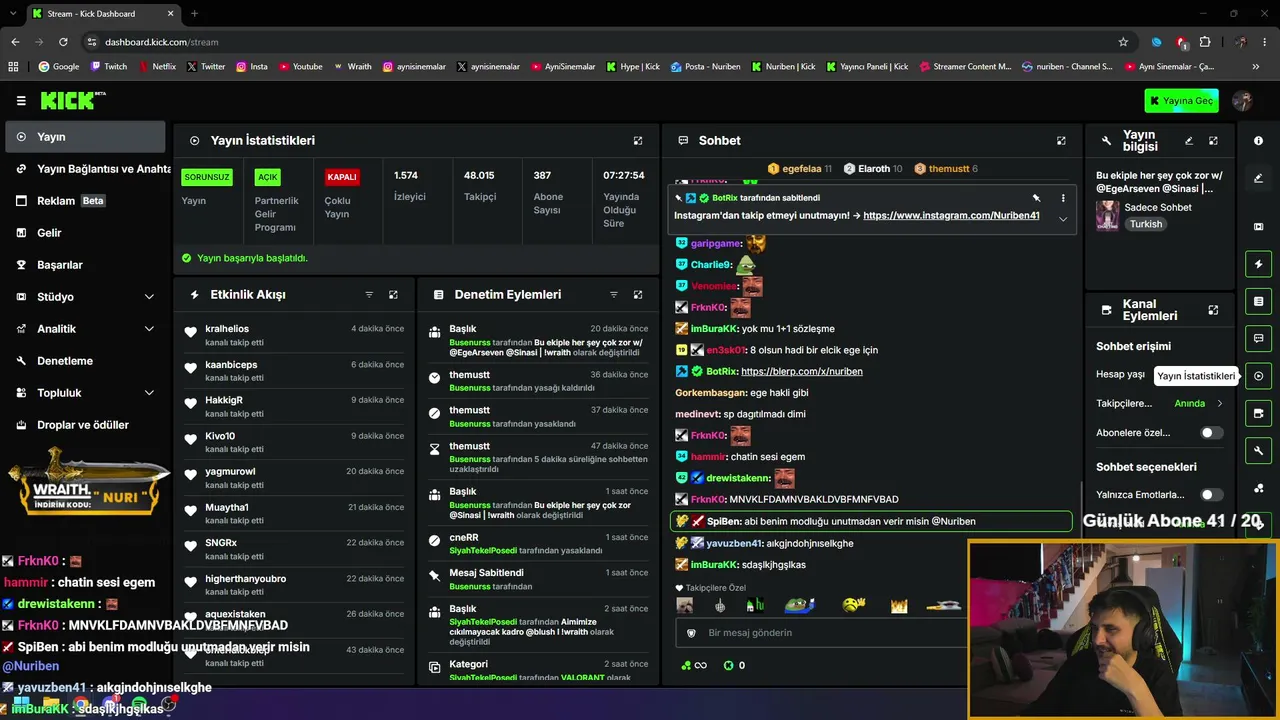Screen dimensions: 1280x720
Task: Toggle the wrench stream info widget icon
Action: [x=1258, y=451]
